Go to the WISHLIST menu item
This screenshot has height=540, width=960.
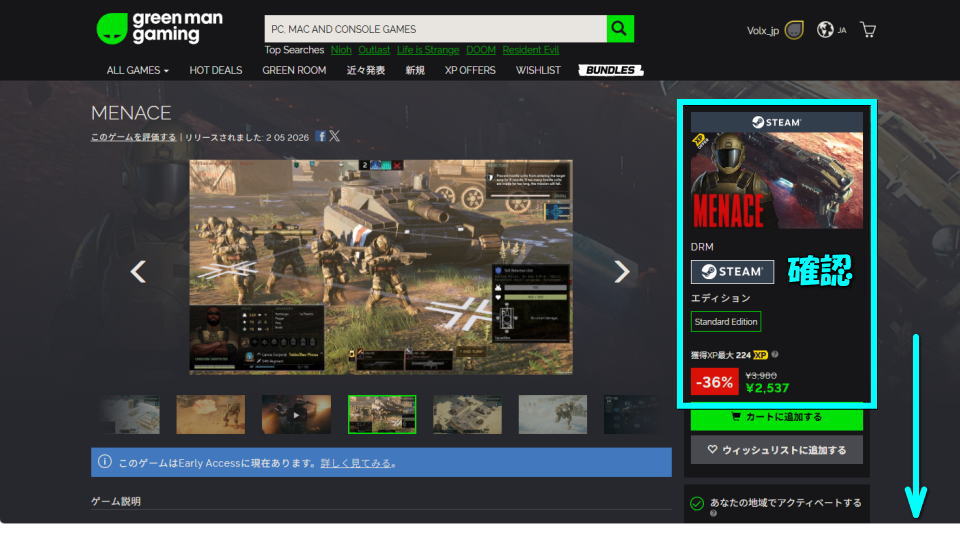538,71
